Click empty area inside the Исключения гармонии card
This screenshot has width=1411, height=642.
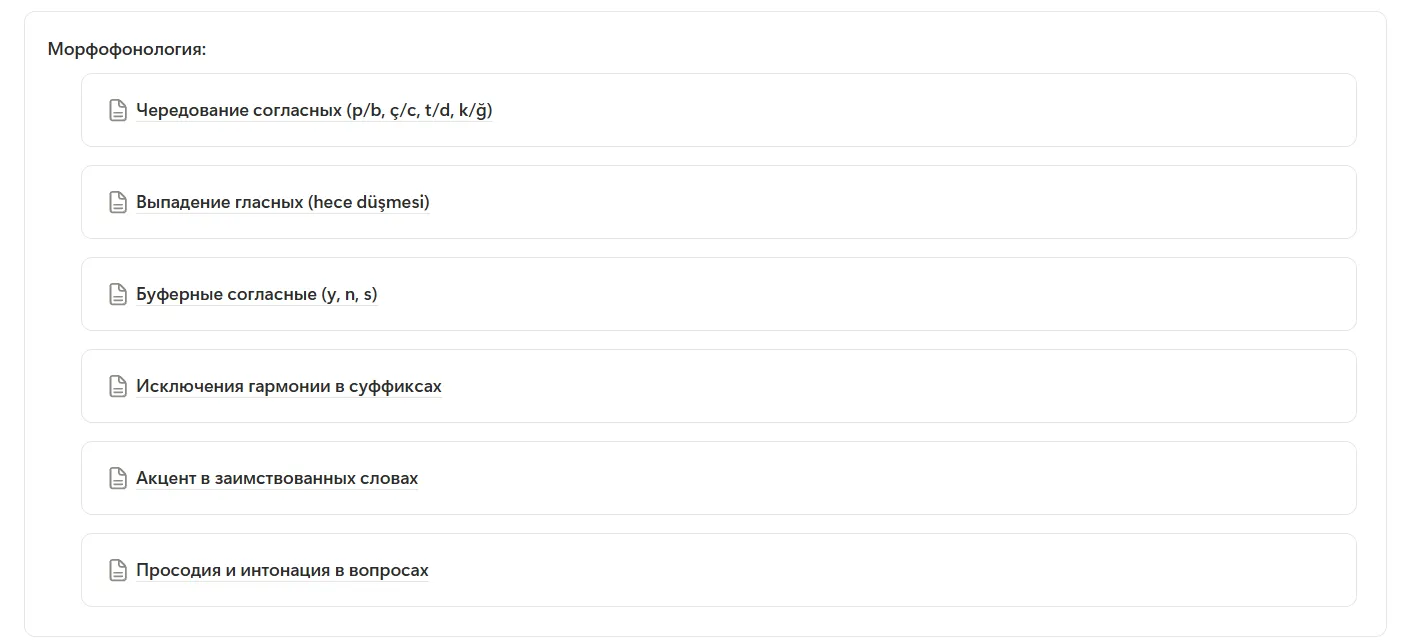[x=900, y=386]
